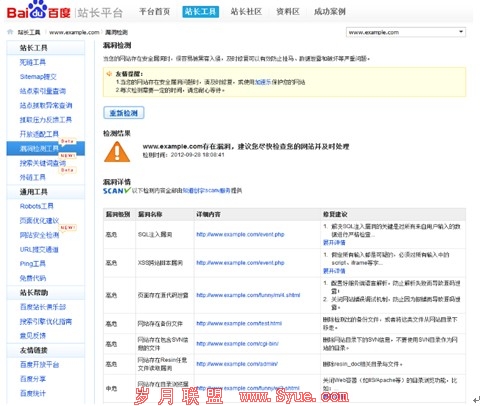The image size is (481, 406).
Task: Open 搜索引擎优化指南 in the sidebar
Action: [46, 321]
